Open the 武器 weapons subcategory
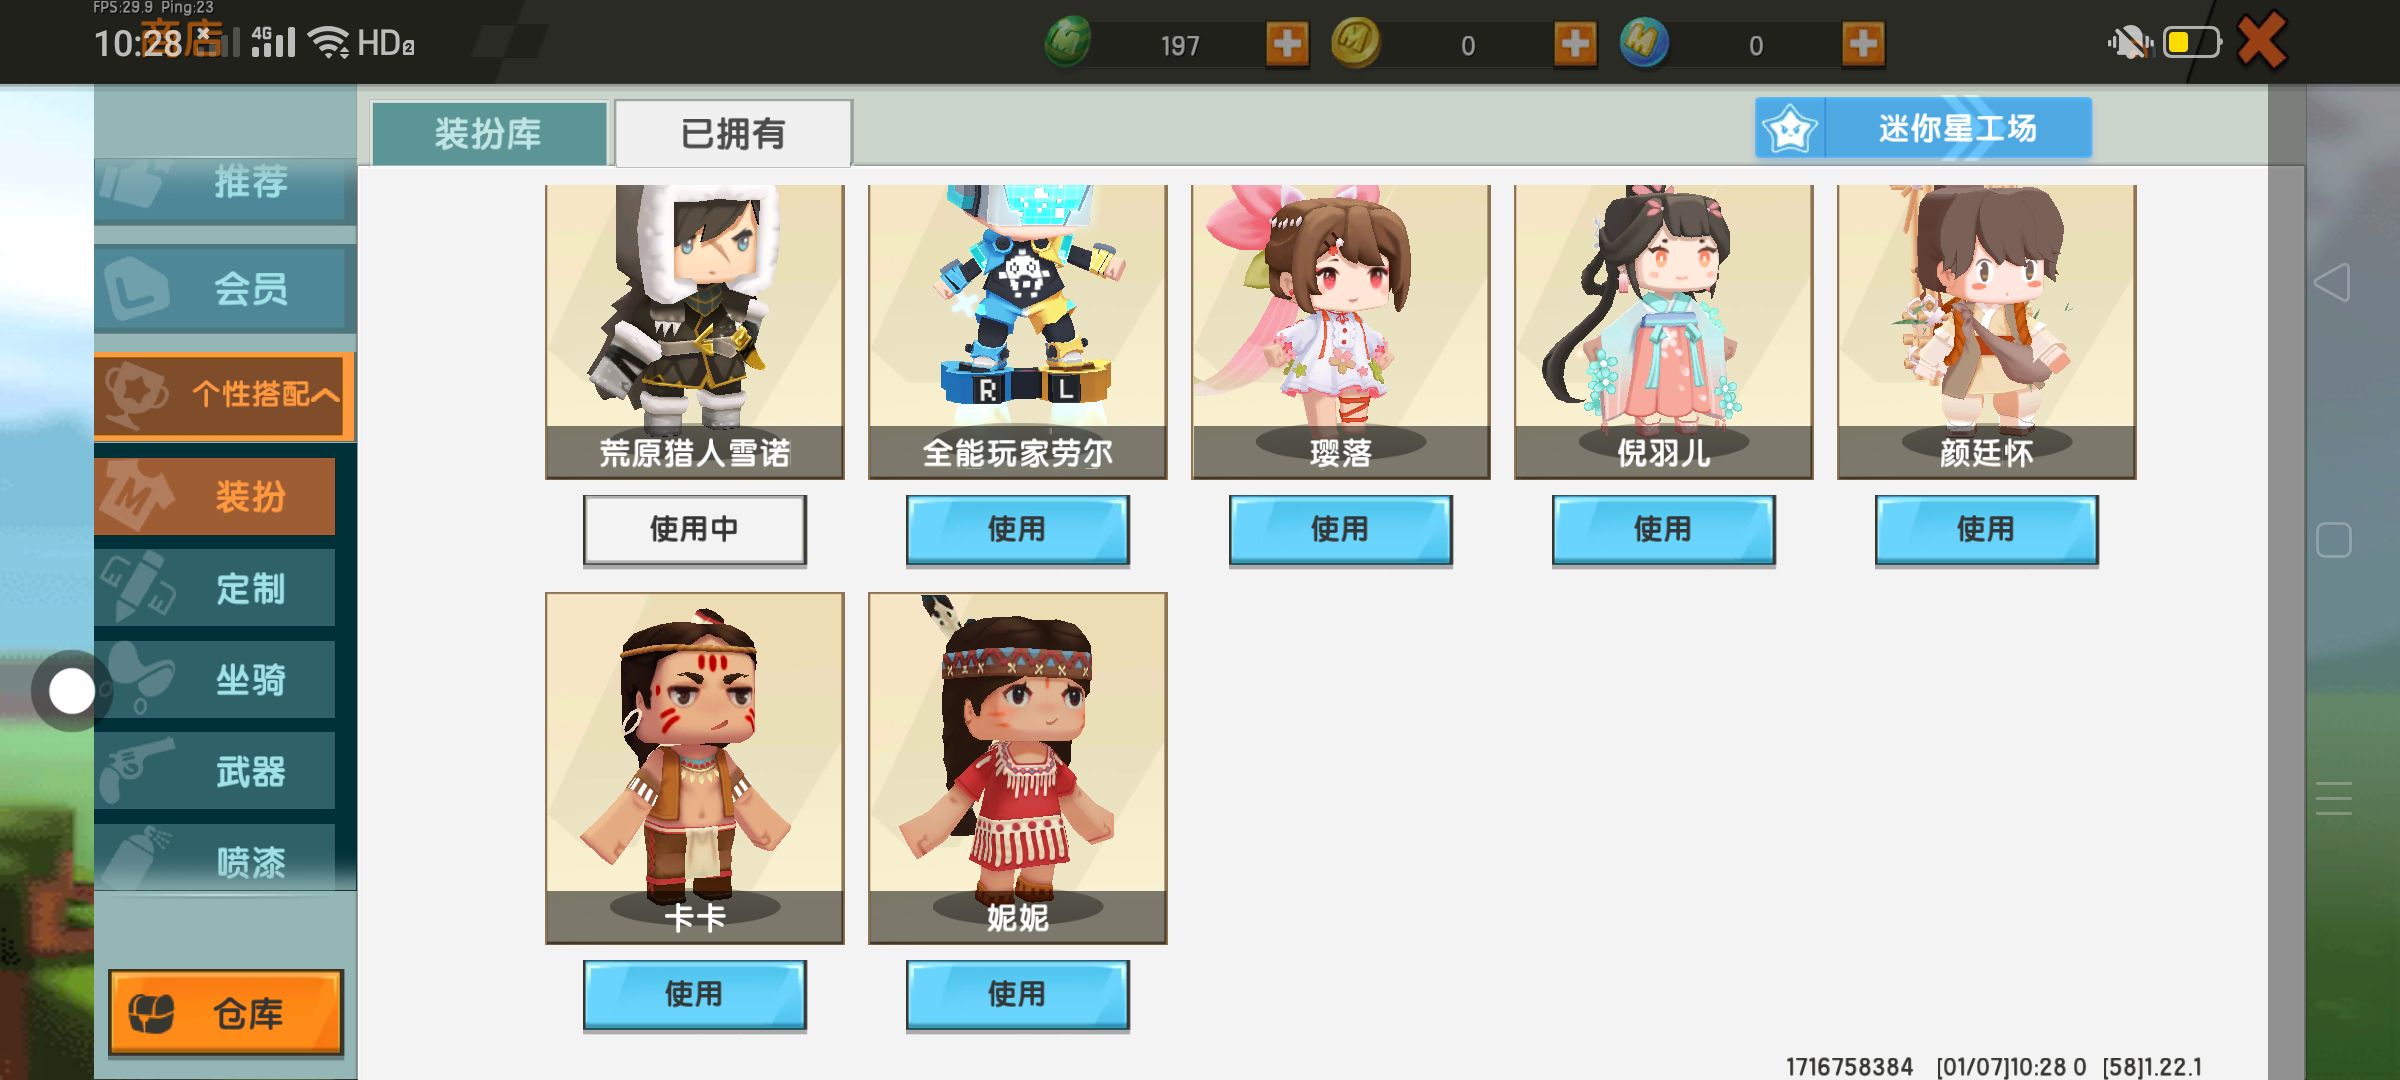The width and height of the screenshot is (2400, 1080). tap(215, 771)
